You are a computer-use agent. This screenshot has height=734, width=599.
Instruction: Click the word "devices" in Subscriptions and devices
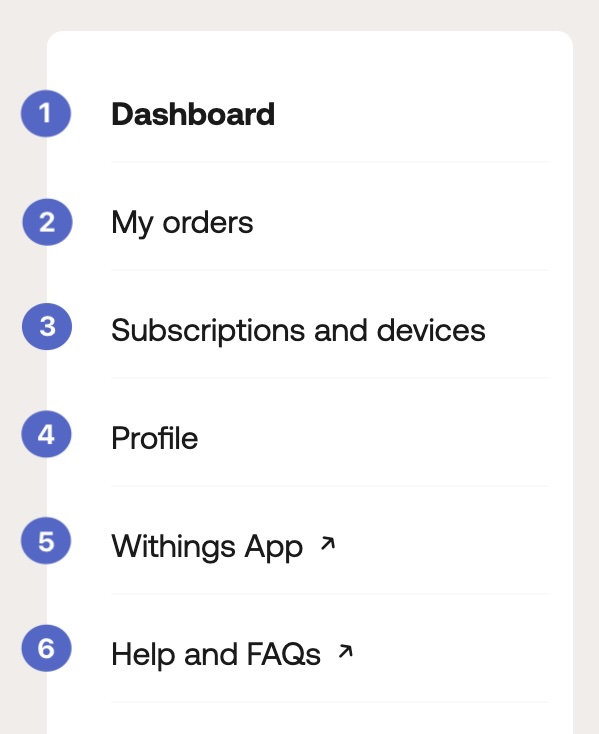click(431, 330)
